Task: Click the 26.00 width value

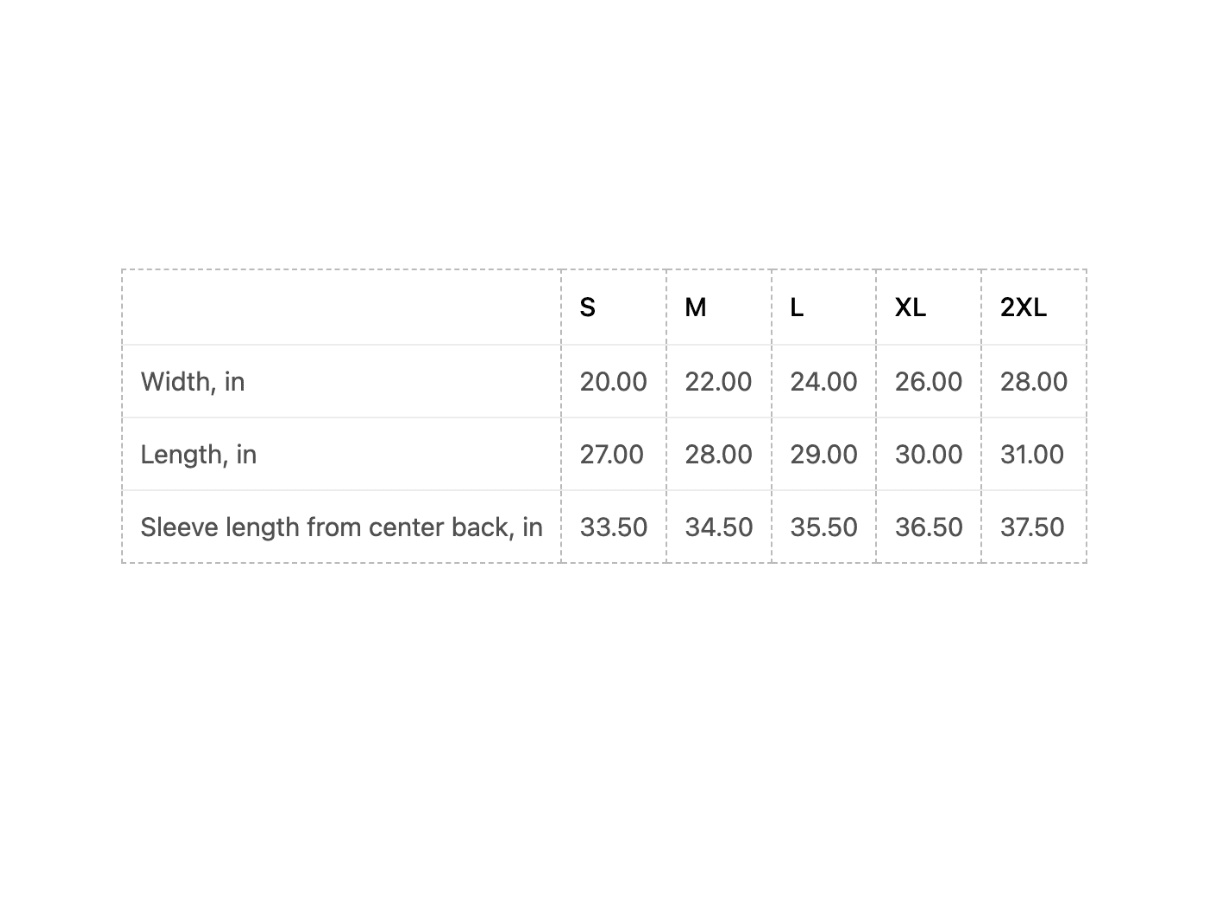Action: [928, 382]
